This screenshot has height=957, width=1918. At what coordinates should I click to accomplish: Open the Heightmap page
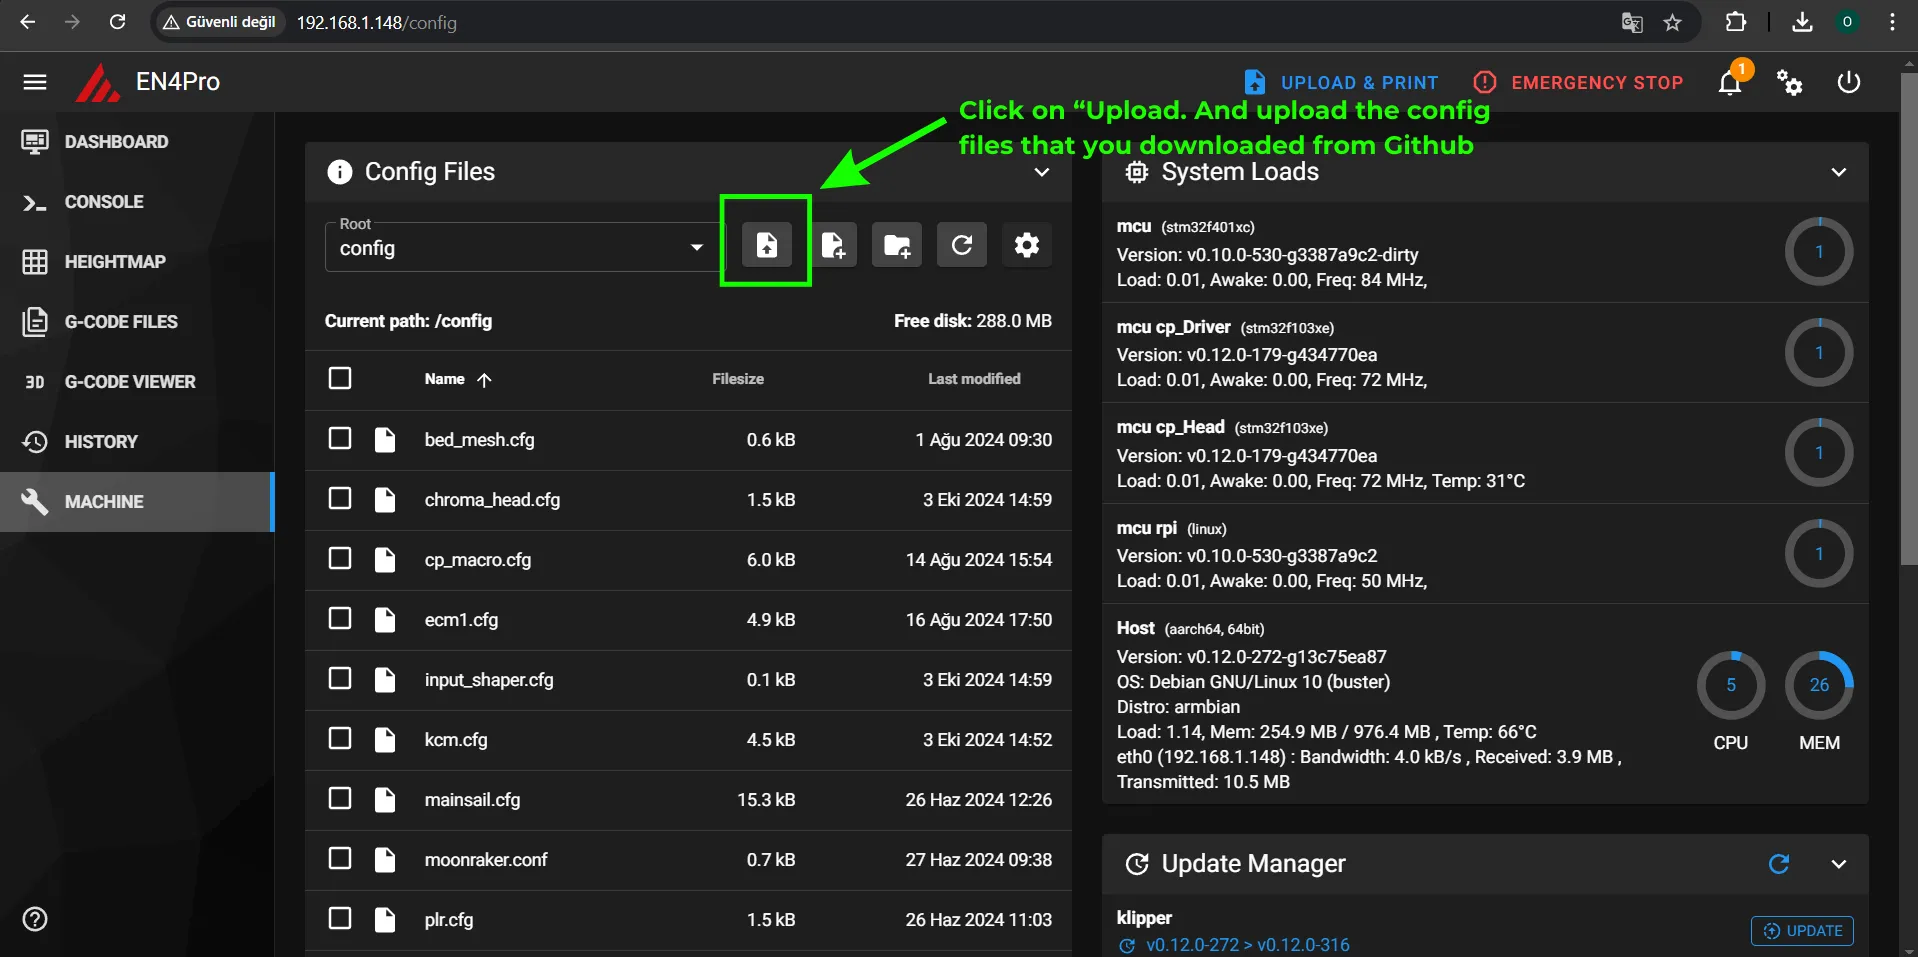point(137,262)
